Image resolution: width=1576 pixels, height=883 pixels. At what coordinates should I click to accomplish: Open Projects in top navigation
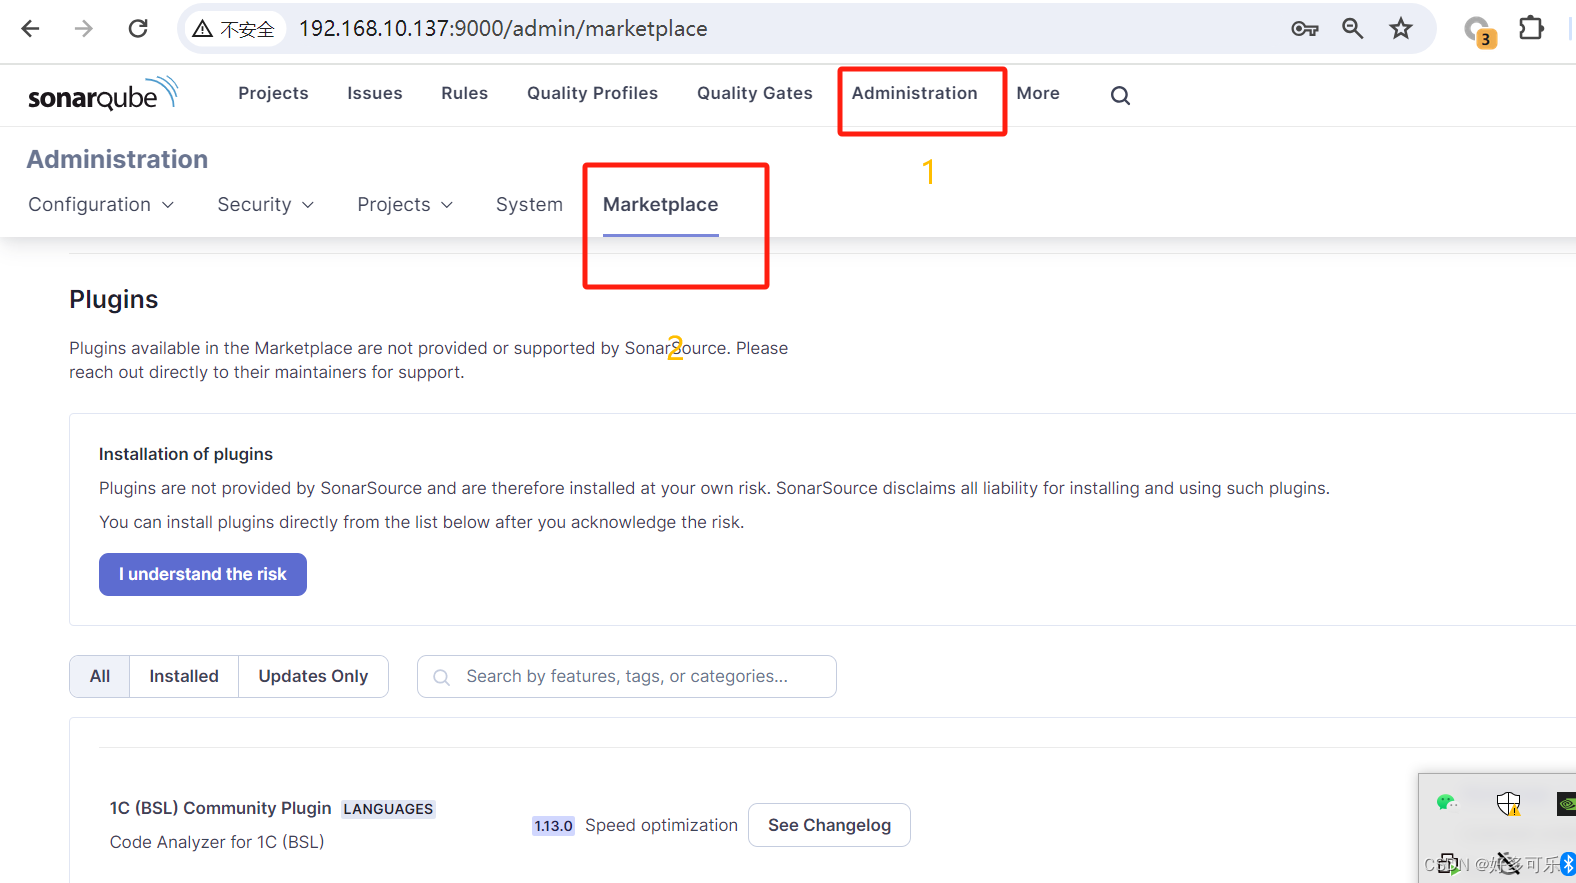pos(273,93)
